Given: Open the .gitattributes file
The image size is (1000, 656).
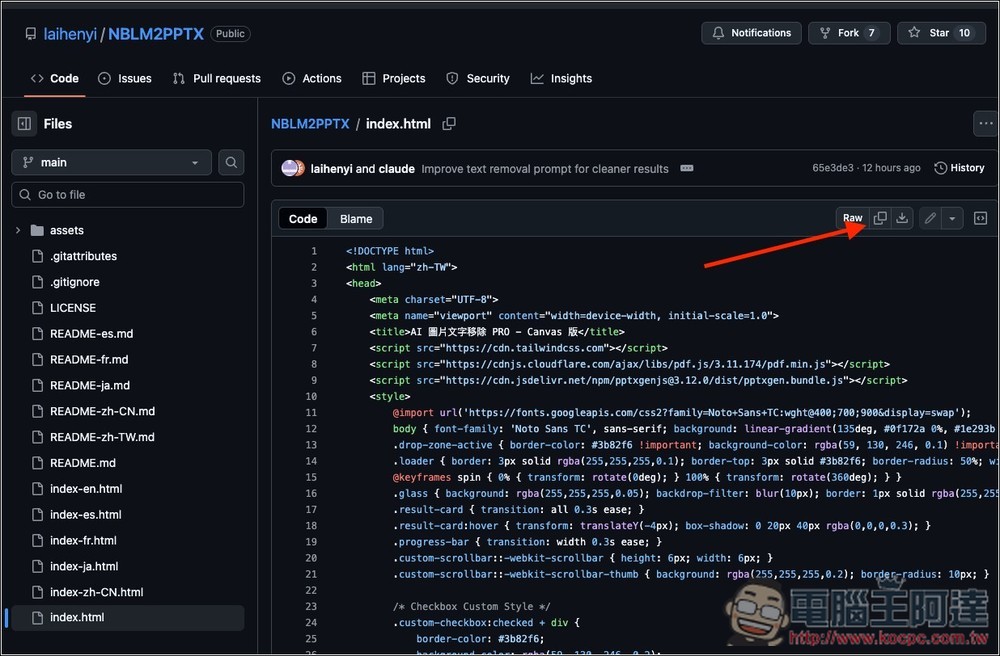Looking at the screenshot, I should pyautogui.click(x=83, y=256).
